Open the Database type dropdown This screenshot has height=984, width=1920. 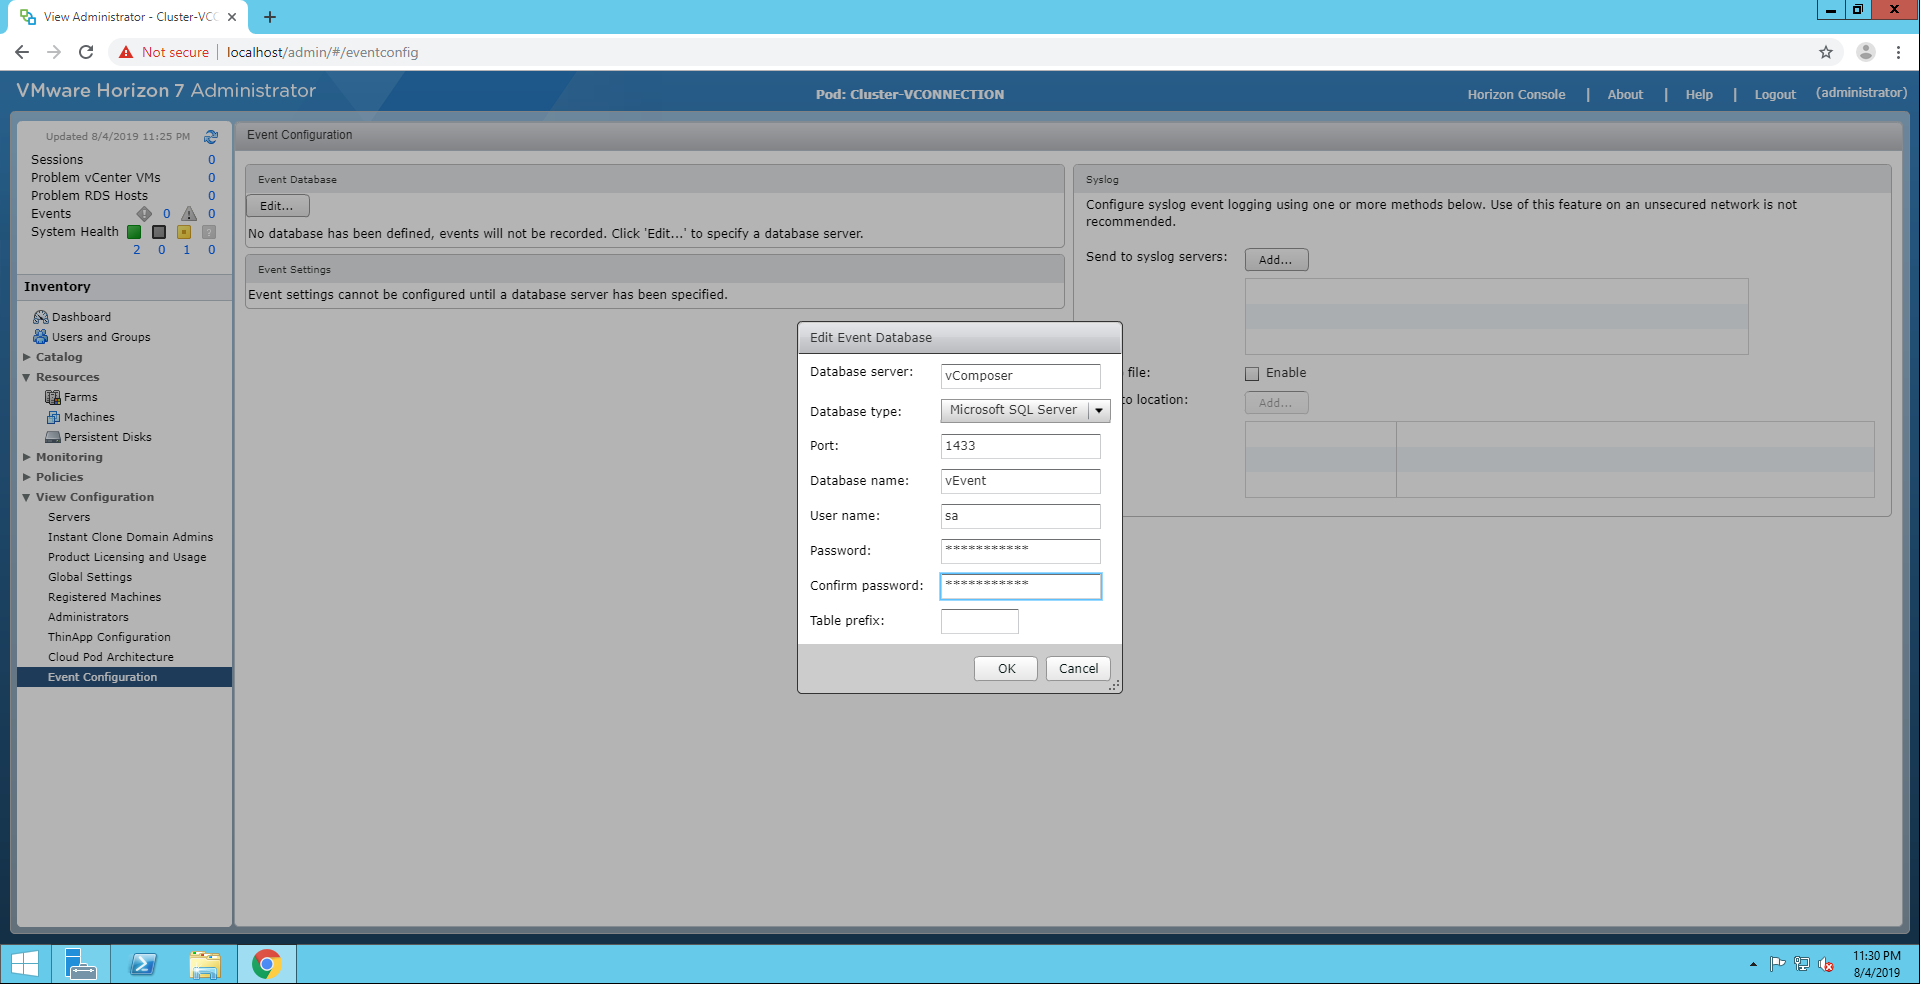(1098, 411)
